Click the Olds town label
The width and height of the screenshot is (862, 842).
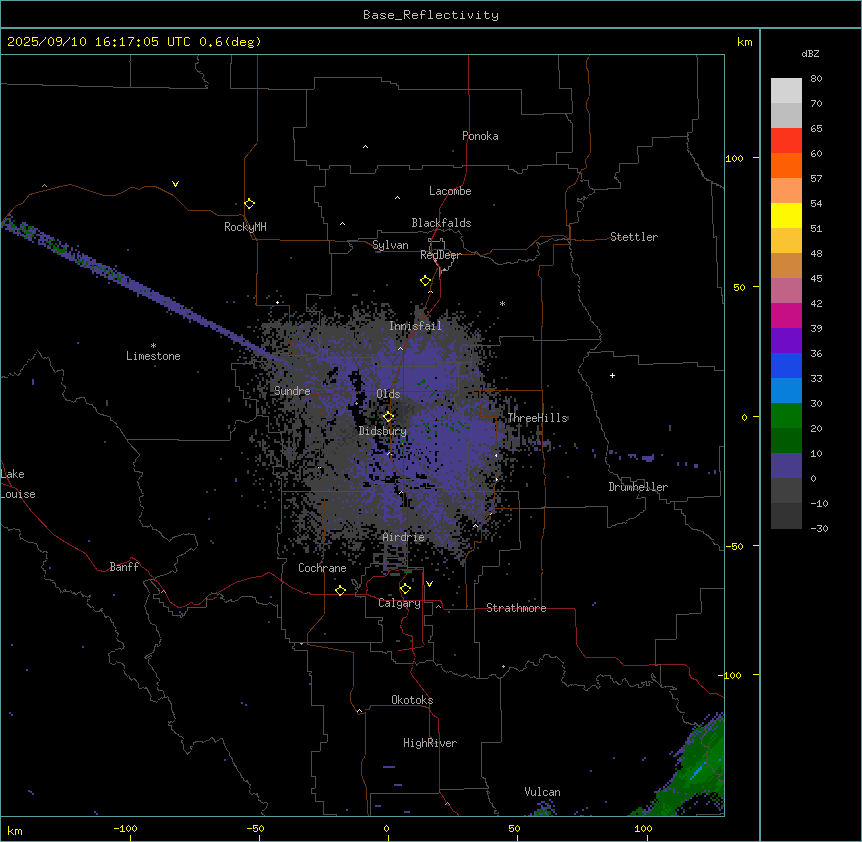388,394
